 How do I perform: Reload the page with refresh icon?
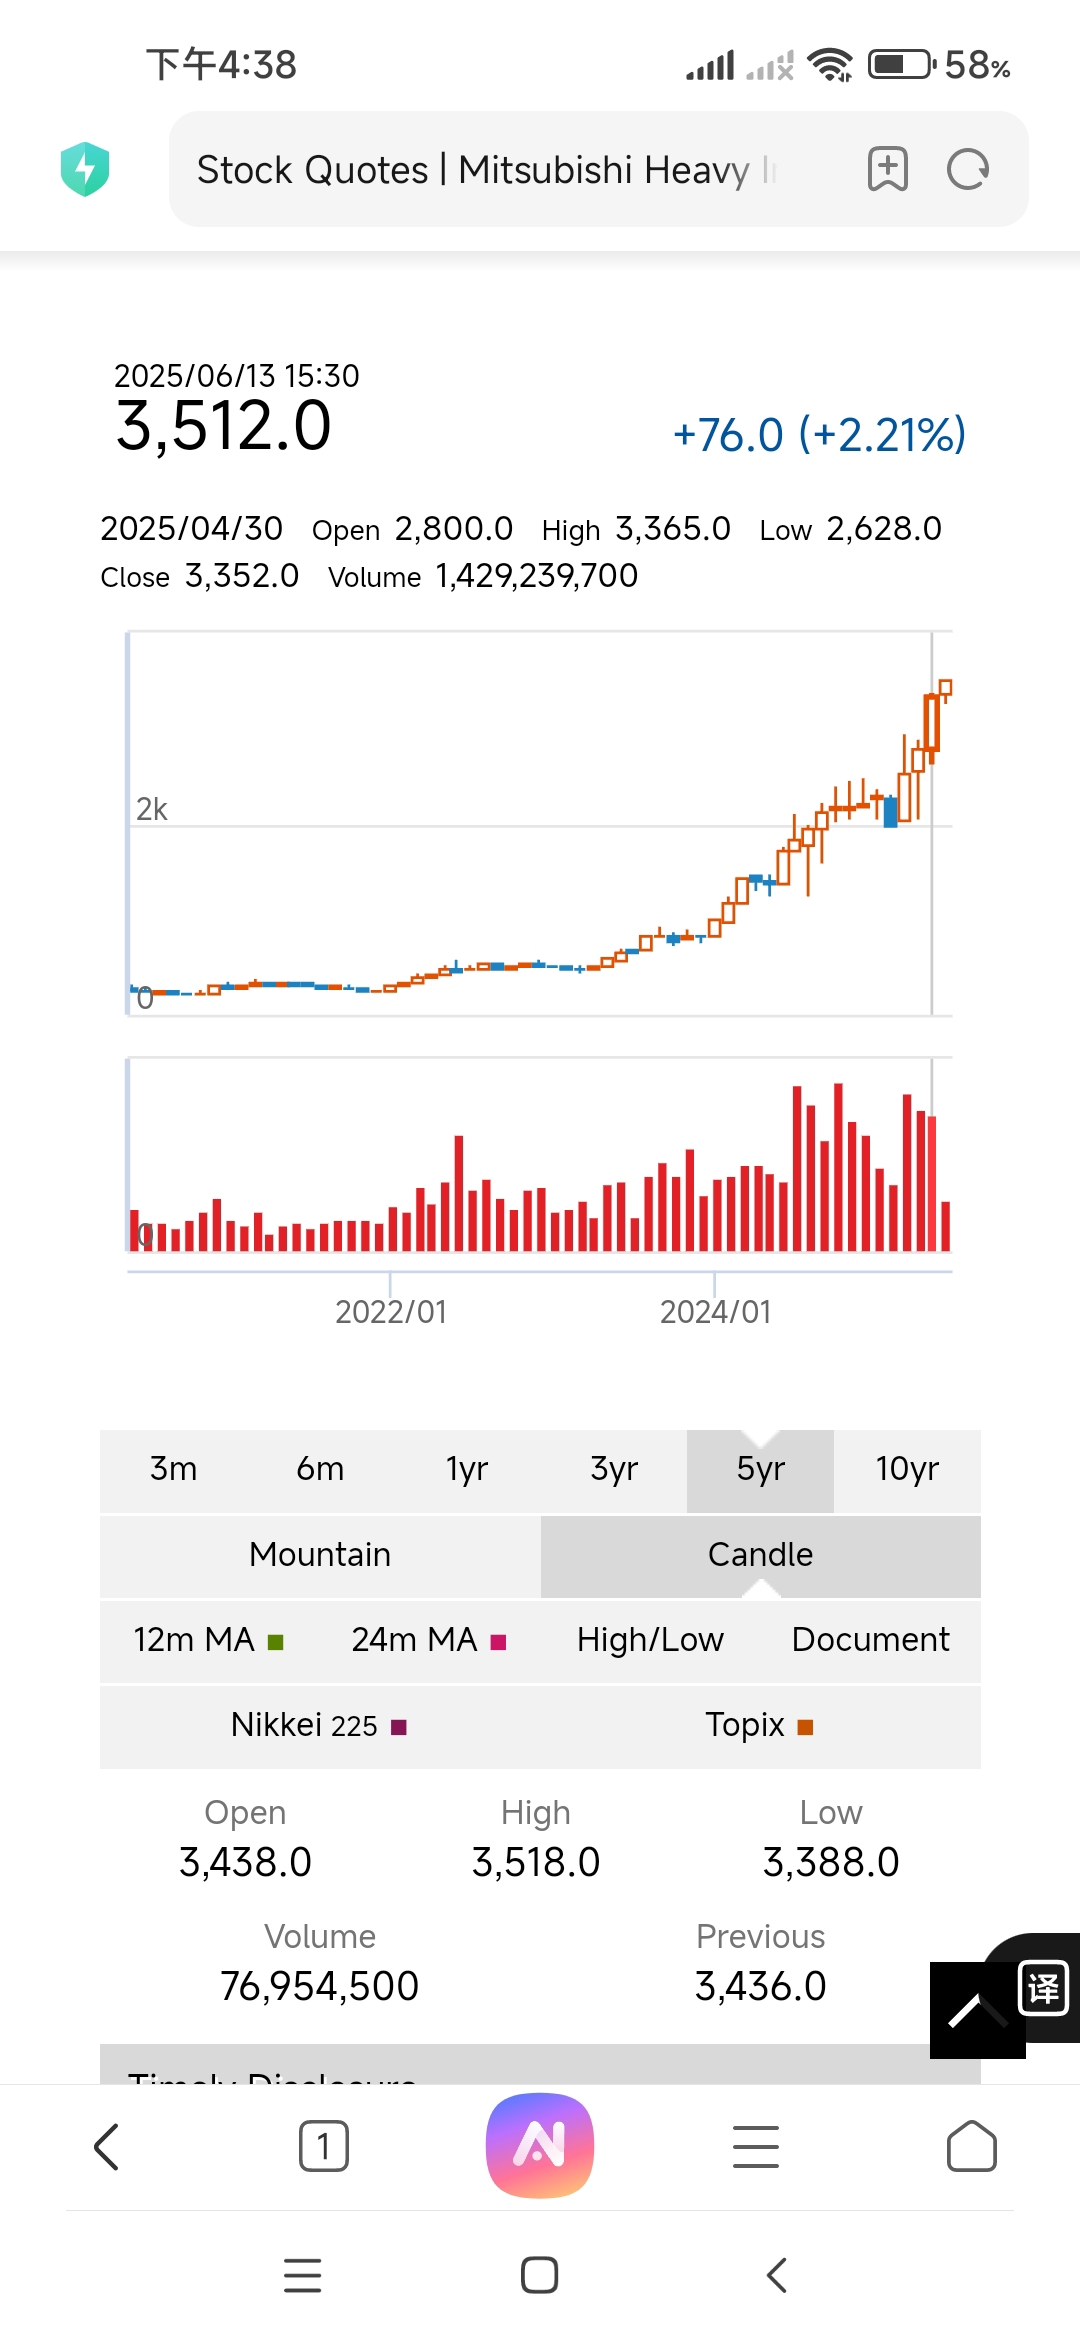pyautogui.click(x=968, y=169)
